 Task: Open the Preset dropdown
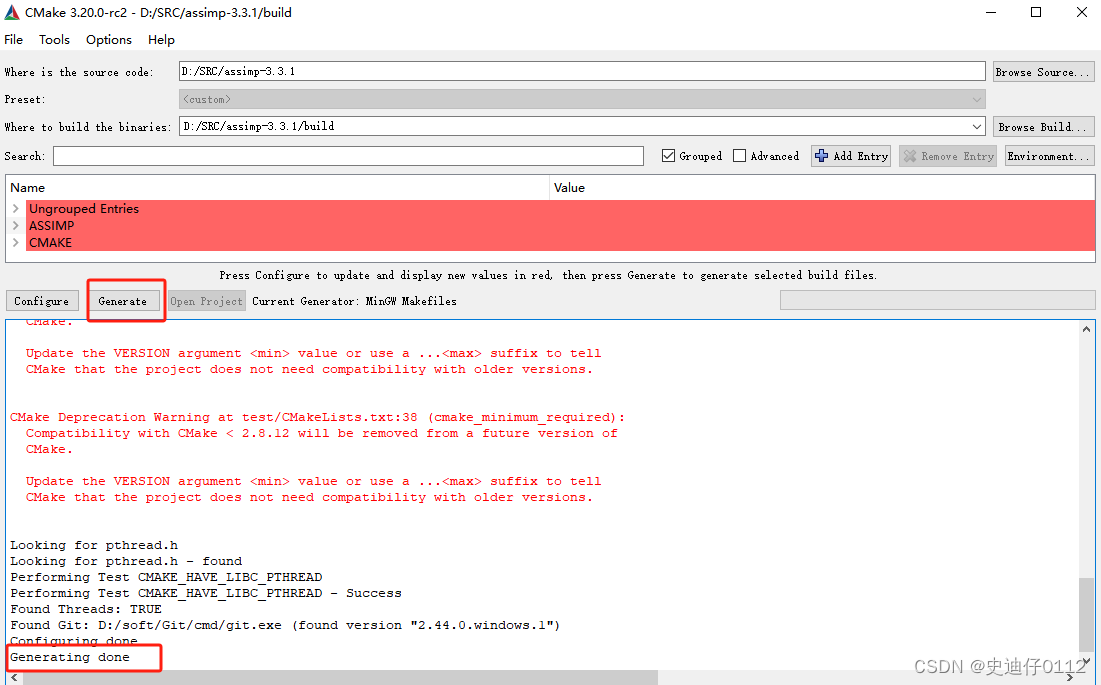point(977,99)
